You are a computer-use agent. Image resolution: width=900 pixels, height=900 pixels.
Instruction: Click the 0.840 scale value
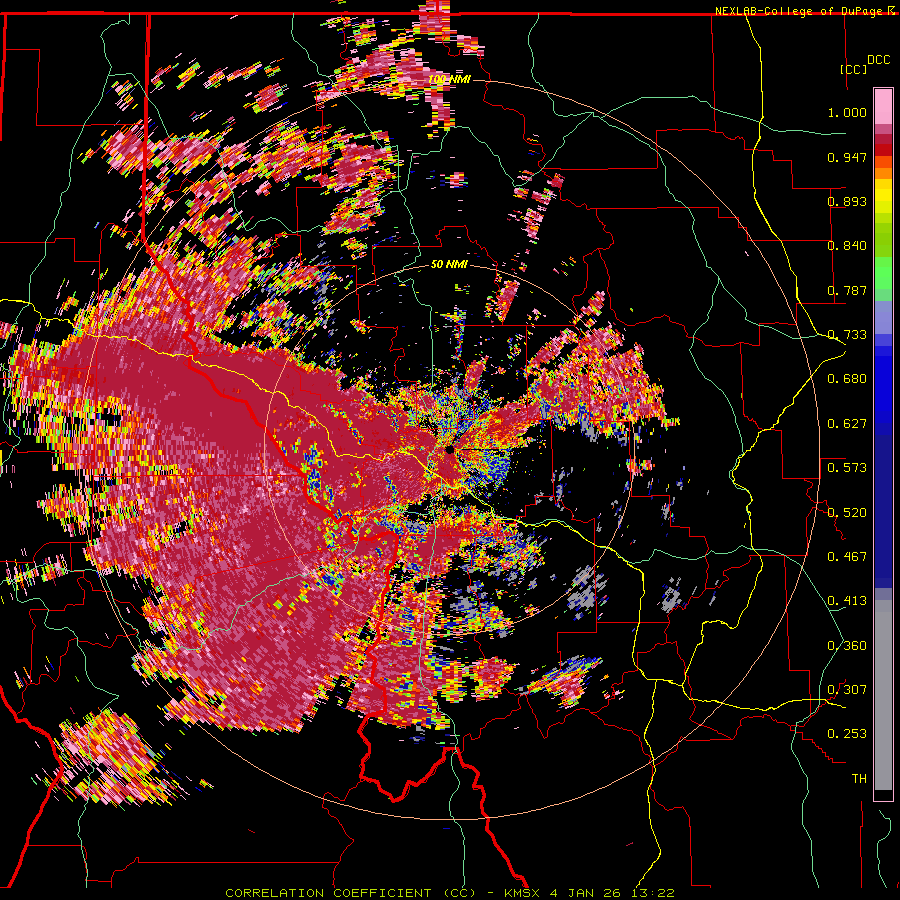click(x=847, y=246)
